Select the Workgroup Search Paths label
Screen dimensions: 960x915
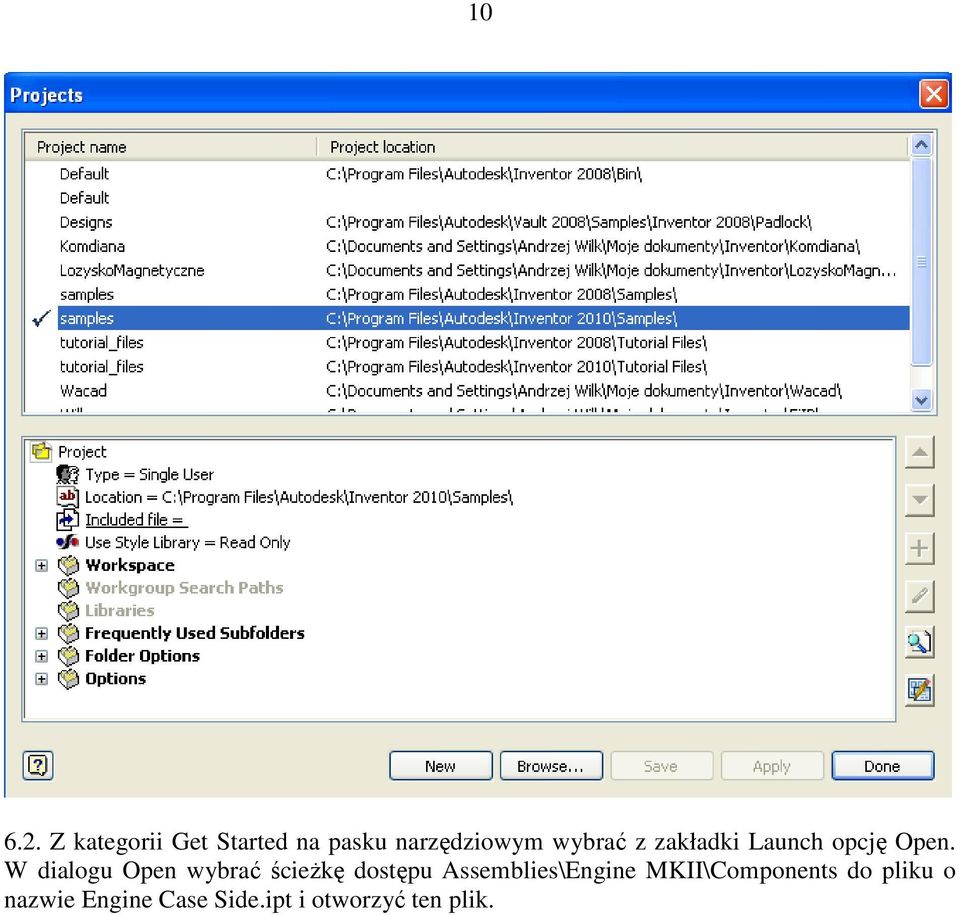(x=184, y=588)
